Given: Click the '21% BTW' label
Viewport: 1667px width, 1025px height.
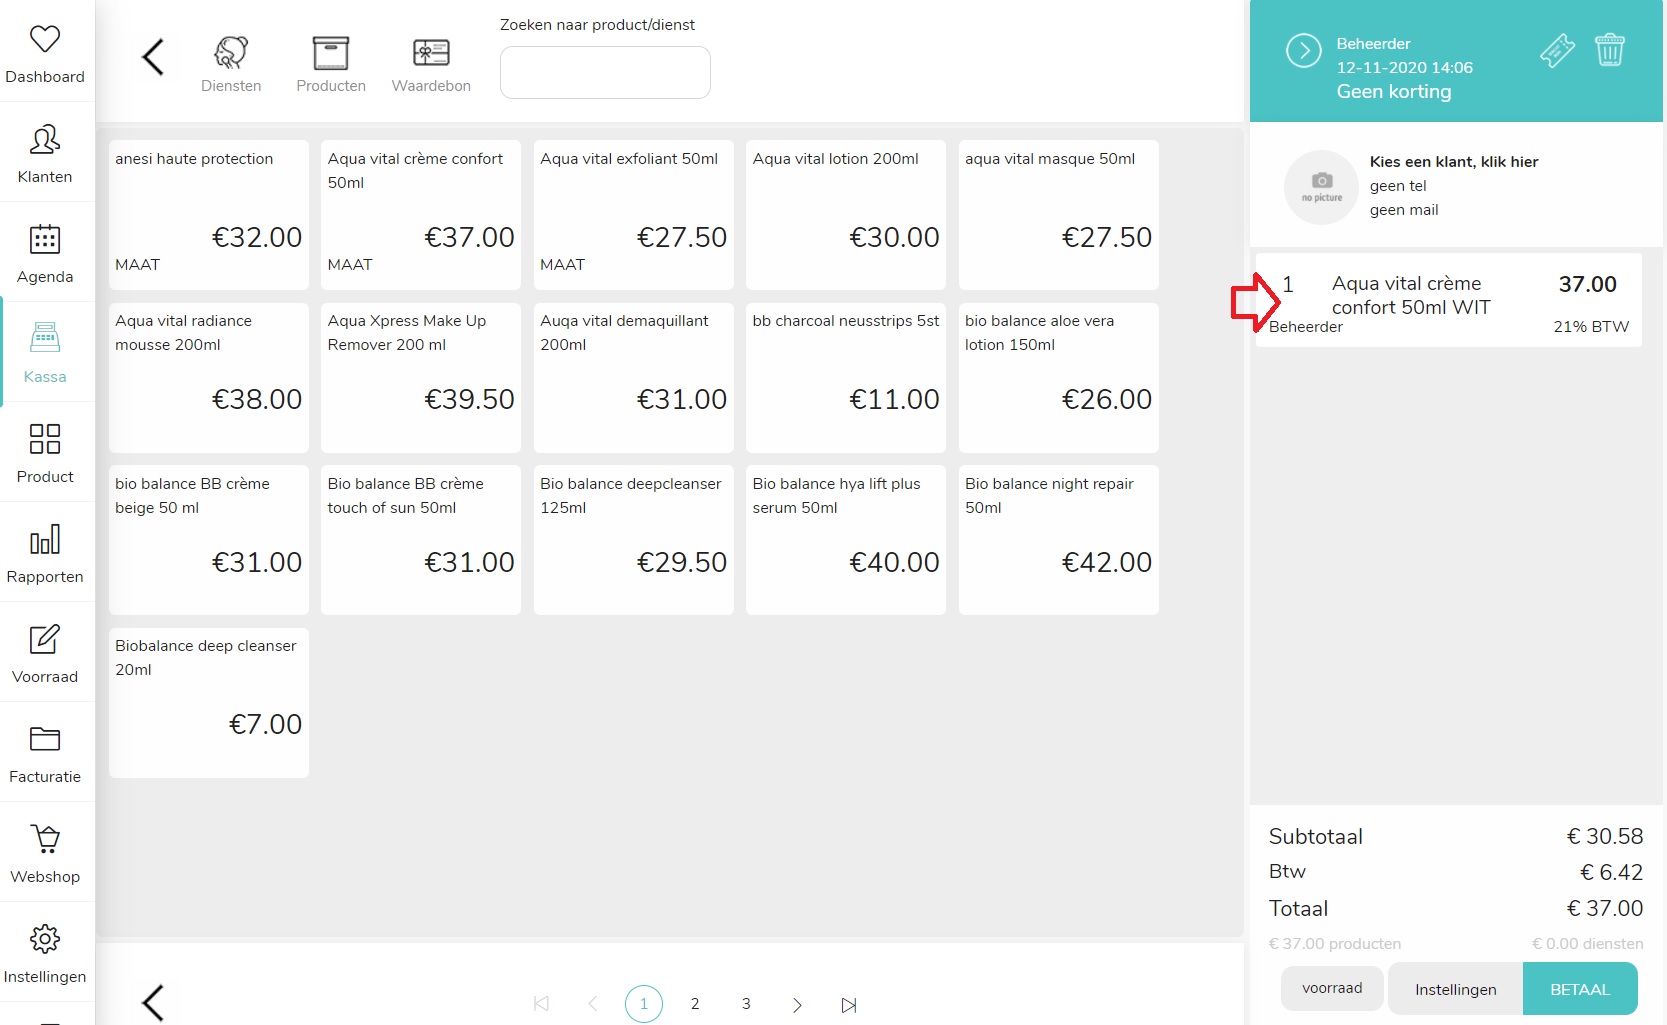Looking at the screenshot, I should click(x=1591, y=327).
